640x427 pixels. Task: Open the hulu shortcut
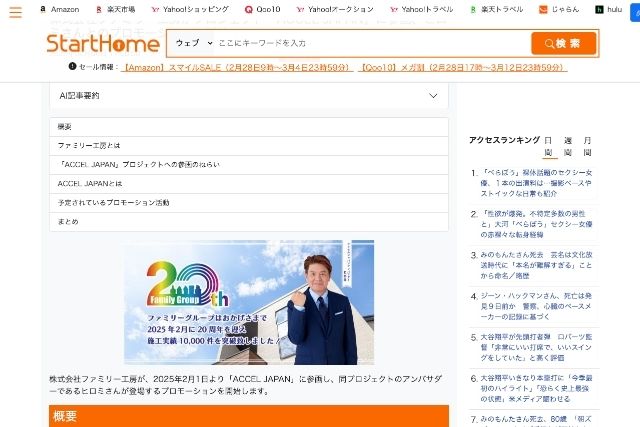[x=609, y=9]
